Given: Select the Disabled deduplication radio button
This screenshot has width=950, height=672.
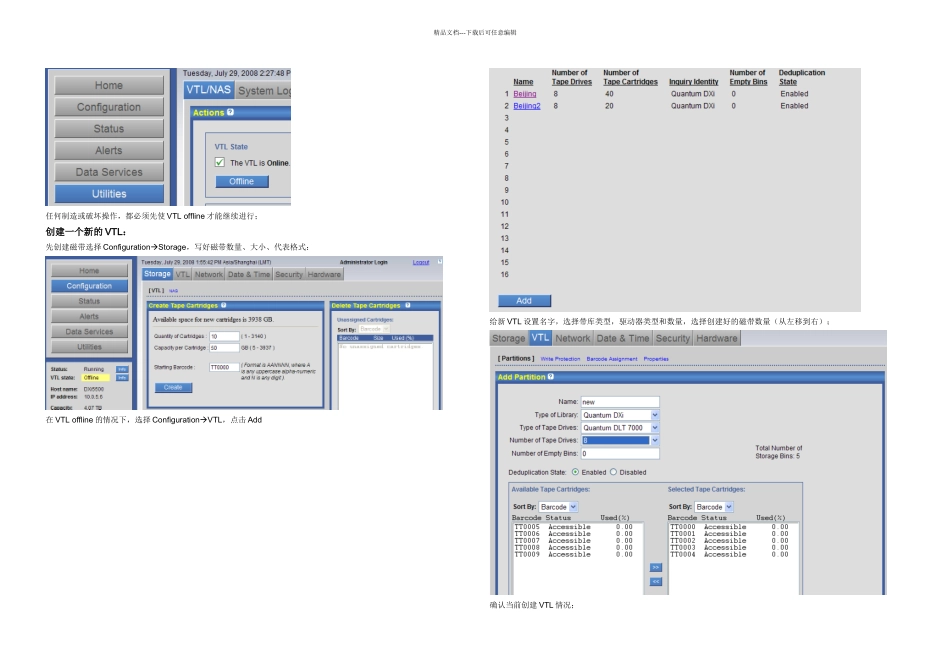Looking at the screenshot, I should [615, 472].
